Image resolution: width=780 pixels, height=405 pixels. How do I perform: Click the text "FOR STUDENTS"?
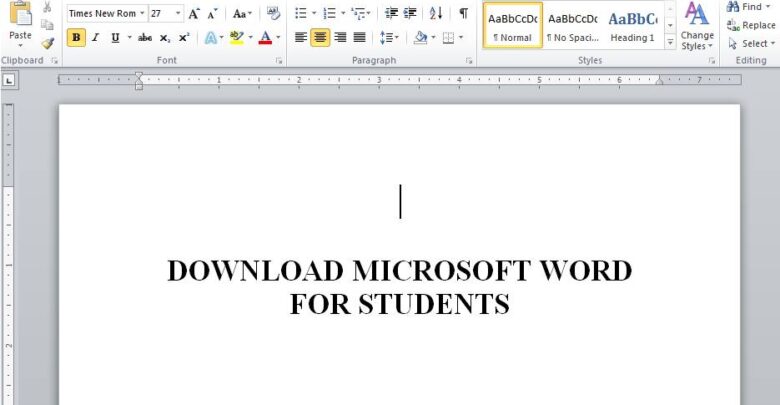pos(399,304)
